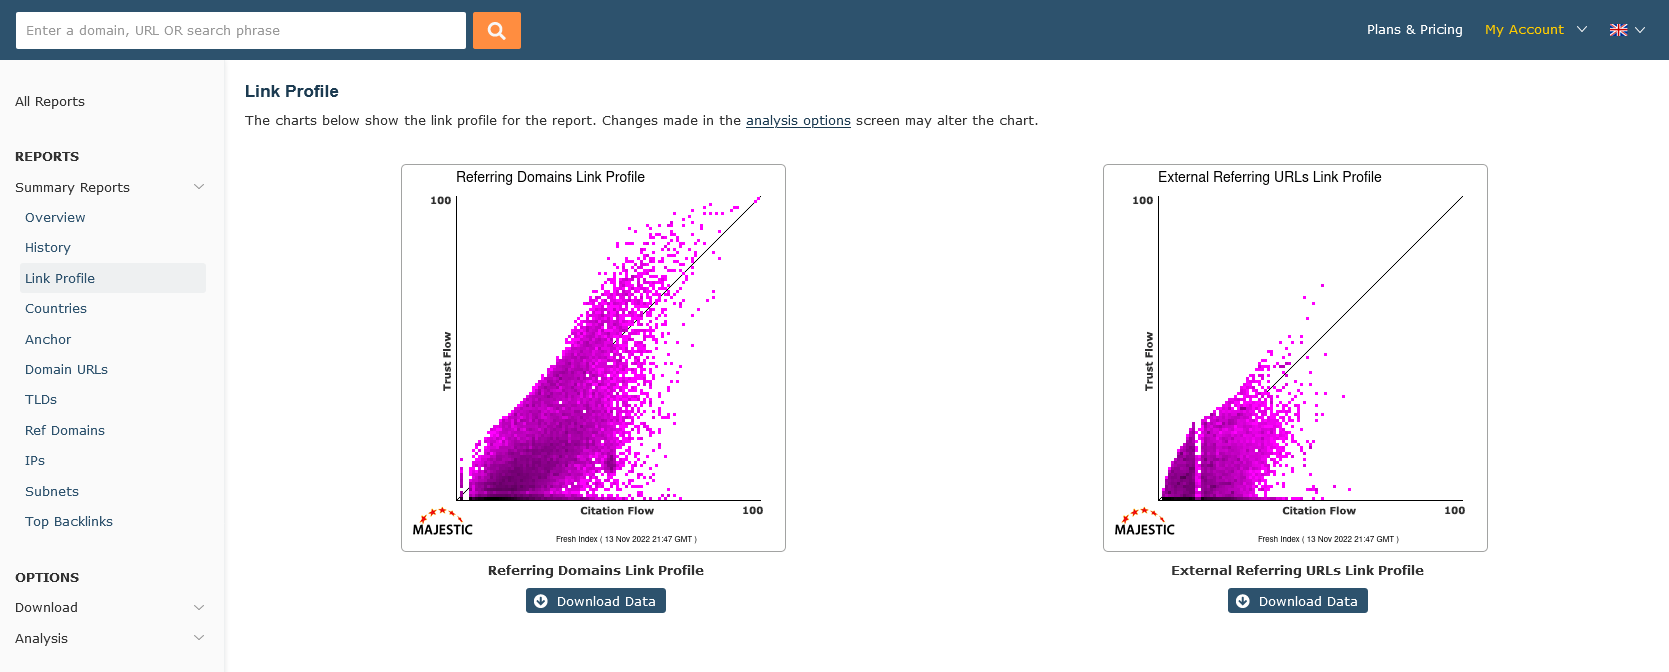1669x672 pixels.
Task: Open Plans & Pricing page
Action: [x=1414, y=30]
